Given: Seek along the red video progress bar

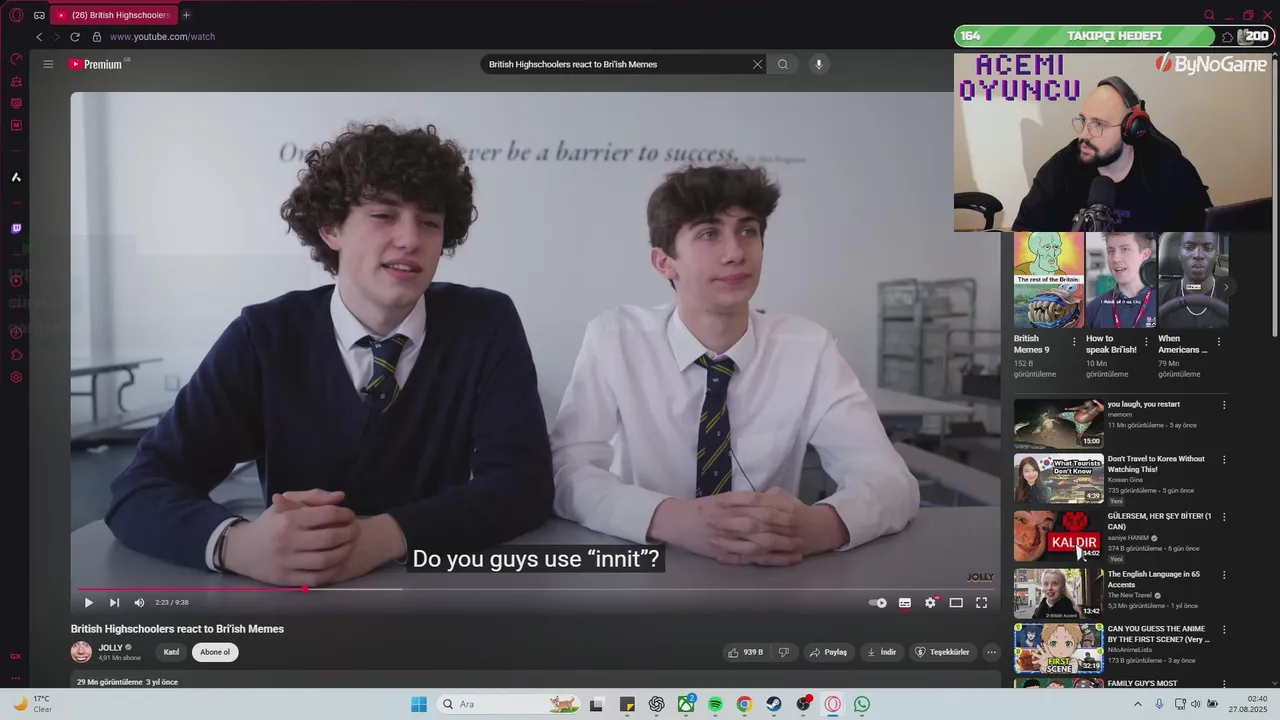Looking at the screenshot, I should pos(535,589).
